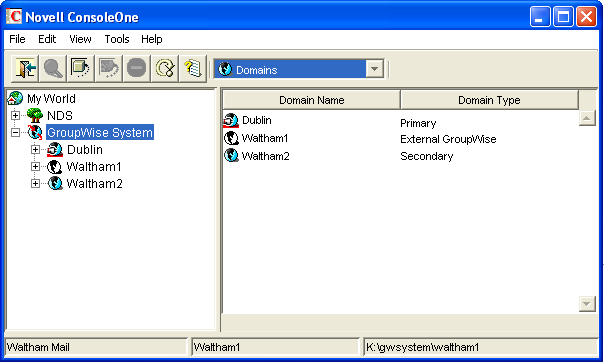Click the greyed dotted-arrow toolbar icon

point(109,69)
